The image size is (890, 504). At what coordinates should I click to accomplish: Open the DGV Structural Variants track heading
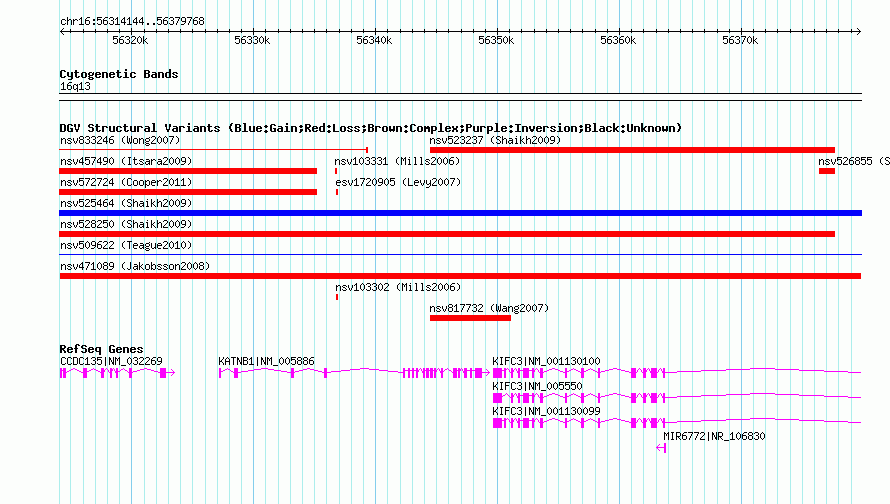(370, 128)
